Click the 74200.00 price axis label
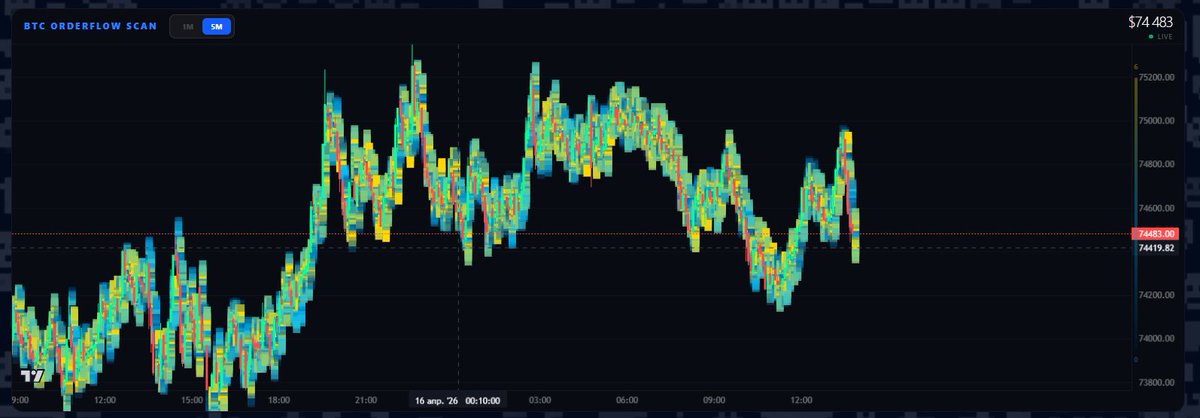This screenshot has width=1200, height=418. point(1157,295)
